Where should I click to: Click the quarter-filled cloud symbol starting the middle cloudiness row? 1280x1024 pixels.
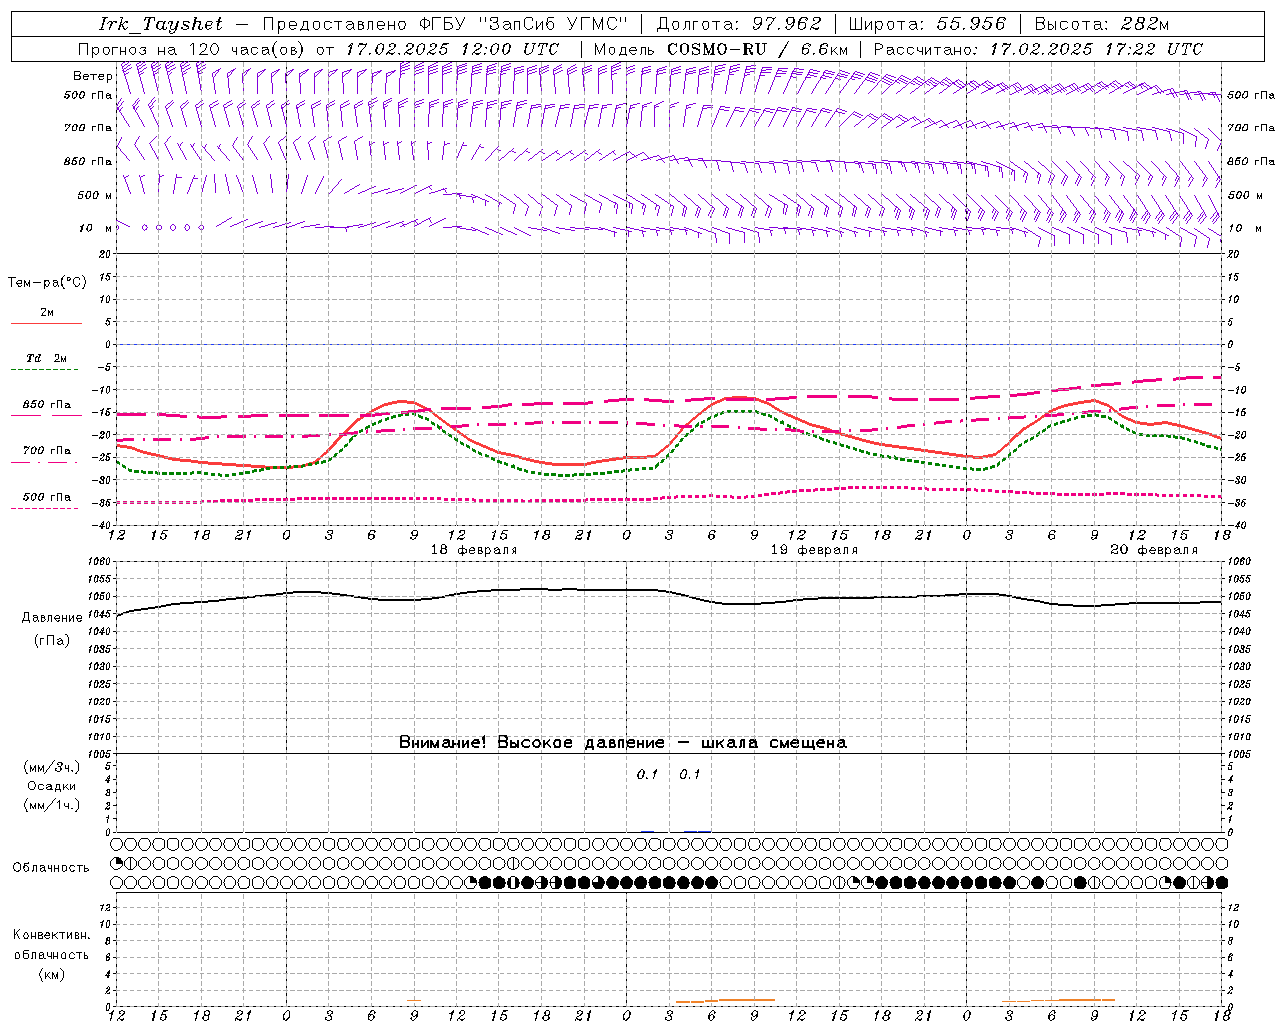pos(117,863)
